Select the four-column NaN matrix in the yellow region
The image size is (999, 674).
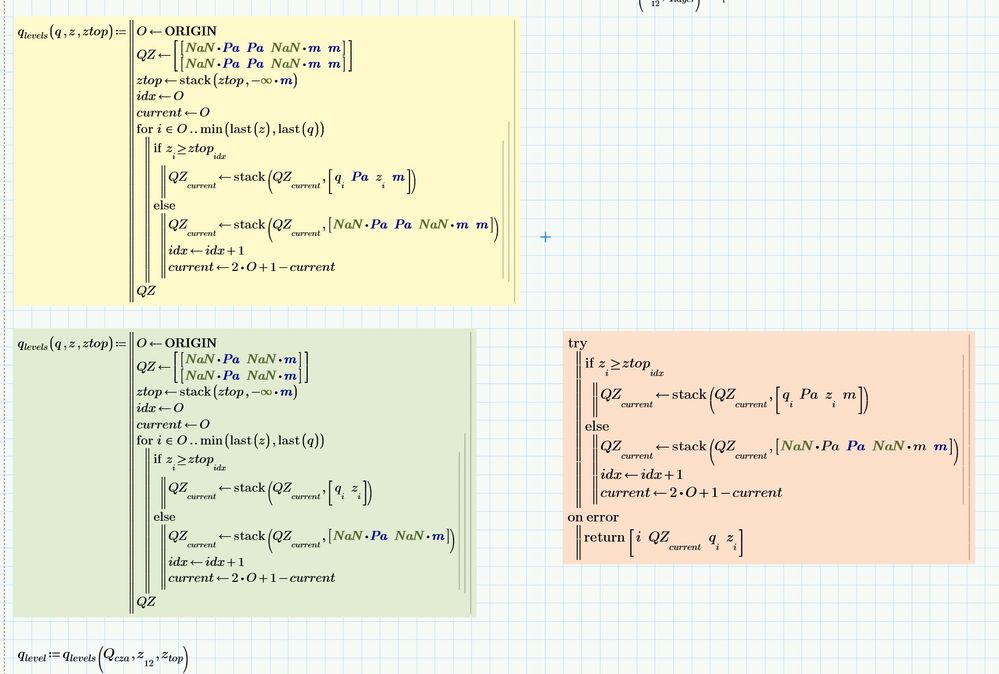pyautogui.click(x=263, y=55)
